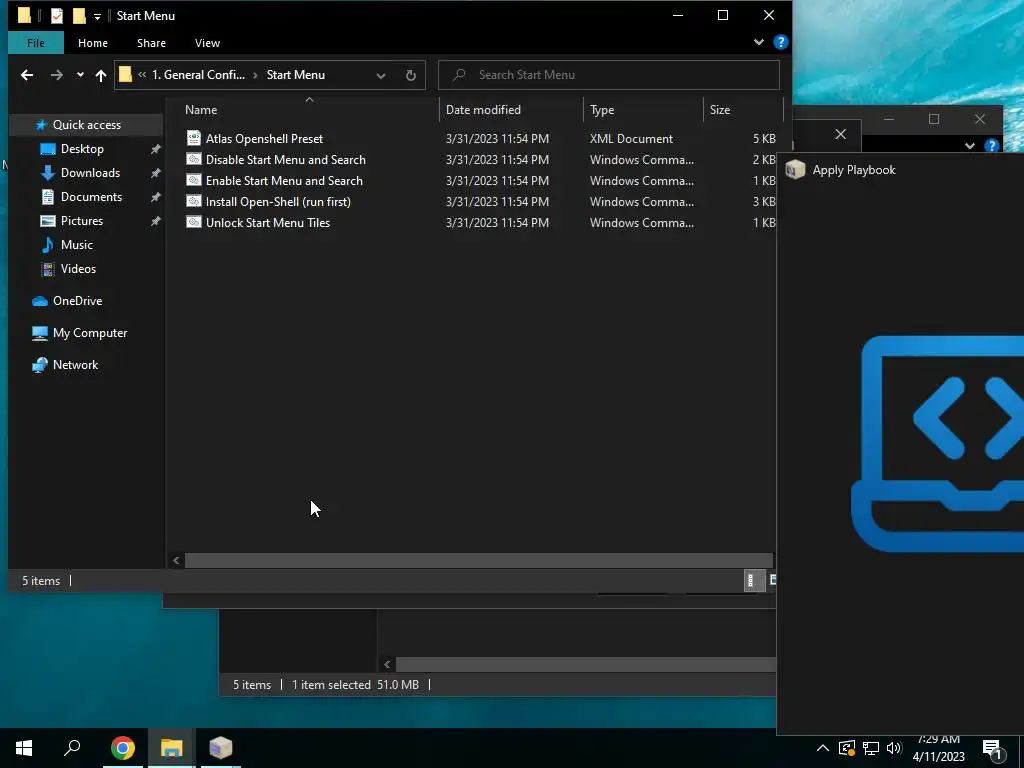Click the Start Menu breadcrumb segment

pos(296,75)
